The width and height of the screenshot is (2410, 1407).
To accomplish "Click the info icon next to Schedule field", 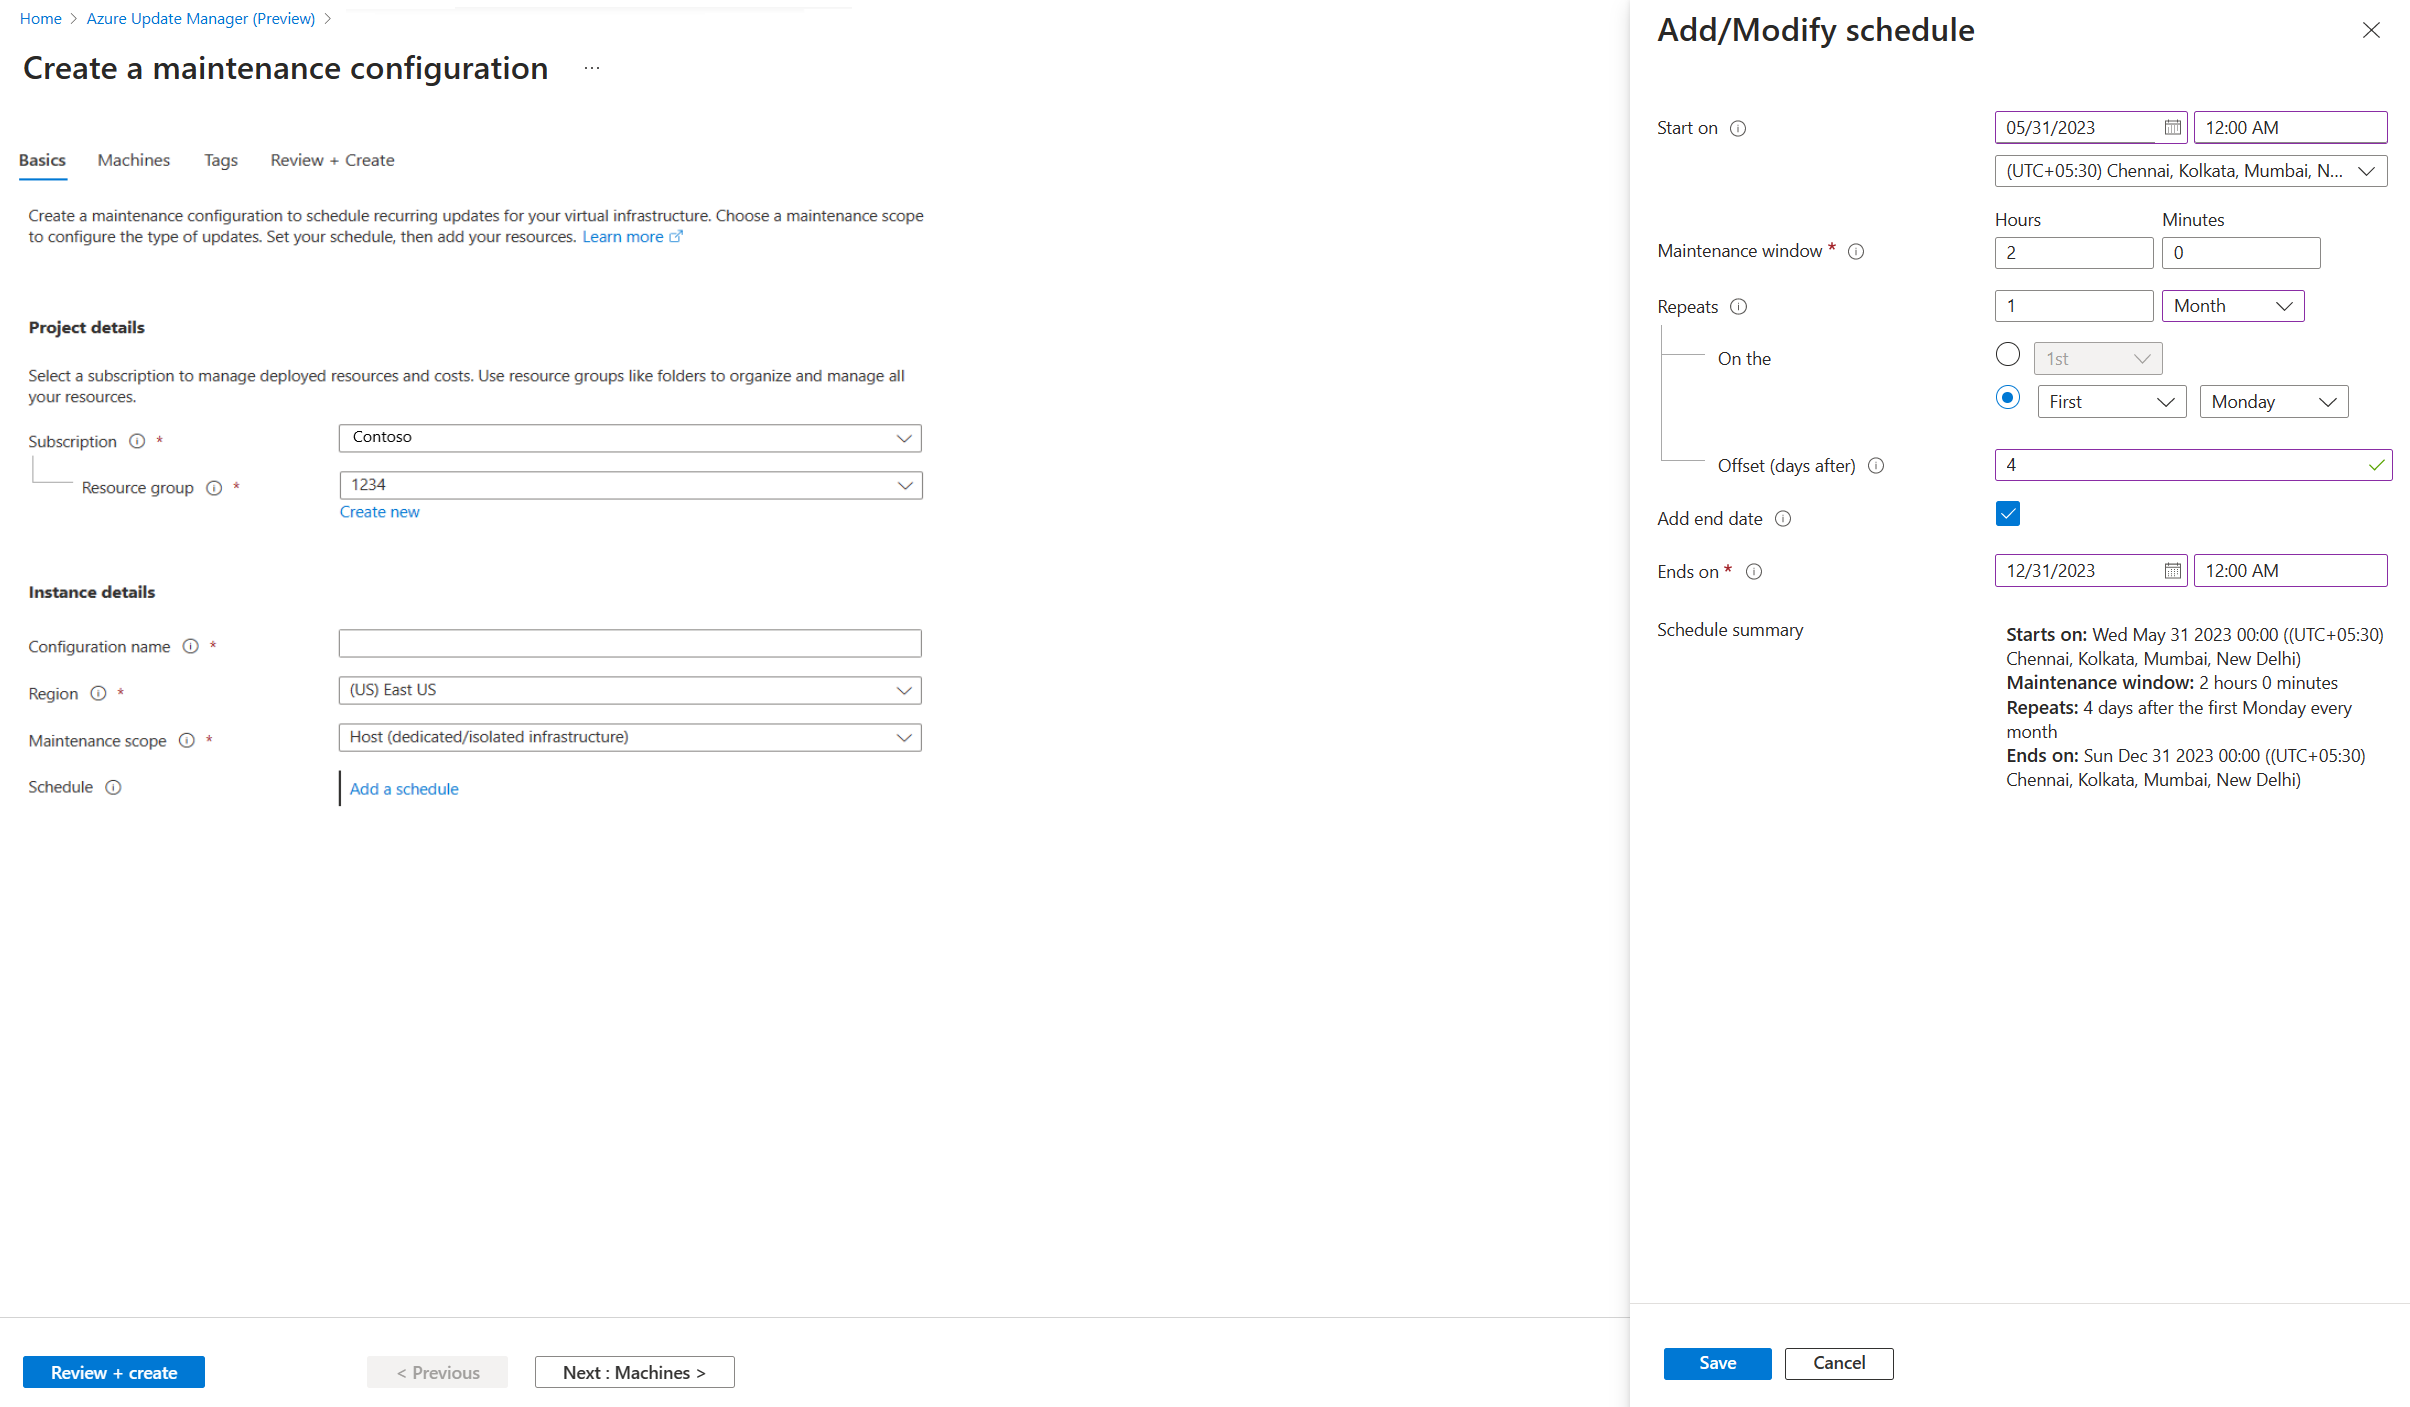I will pos(114,787).
